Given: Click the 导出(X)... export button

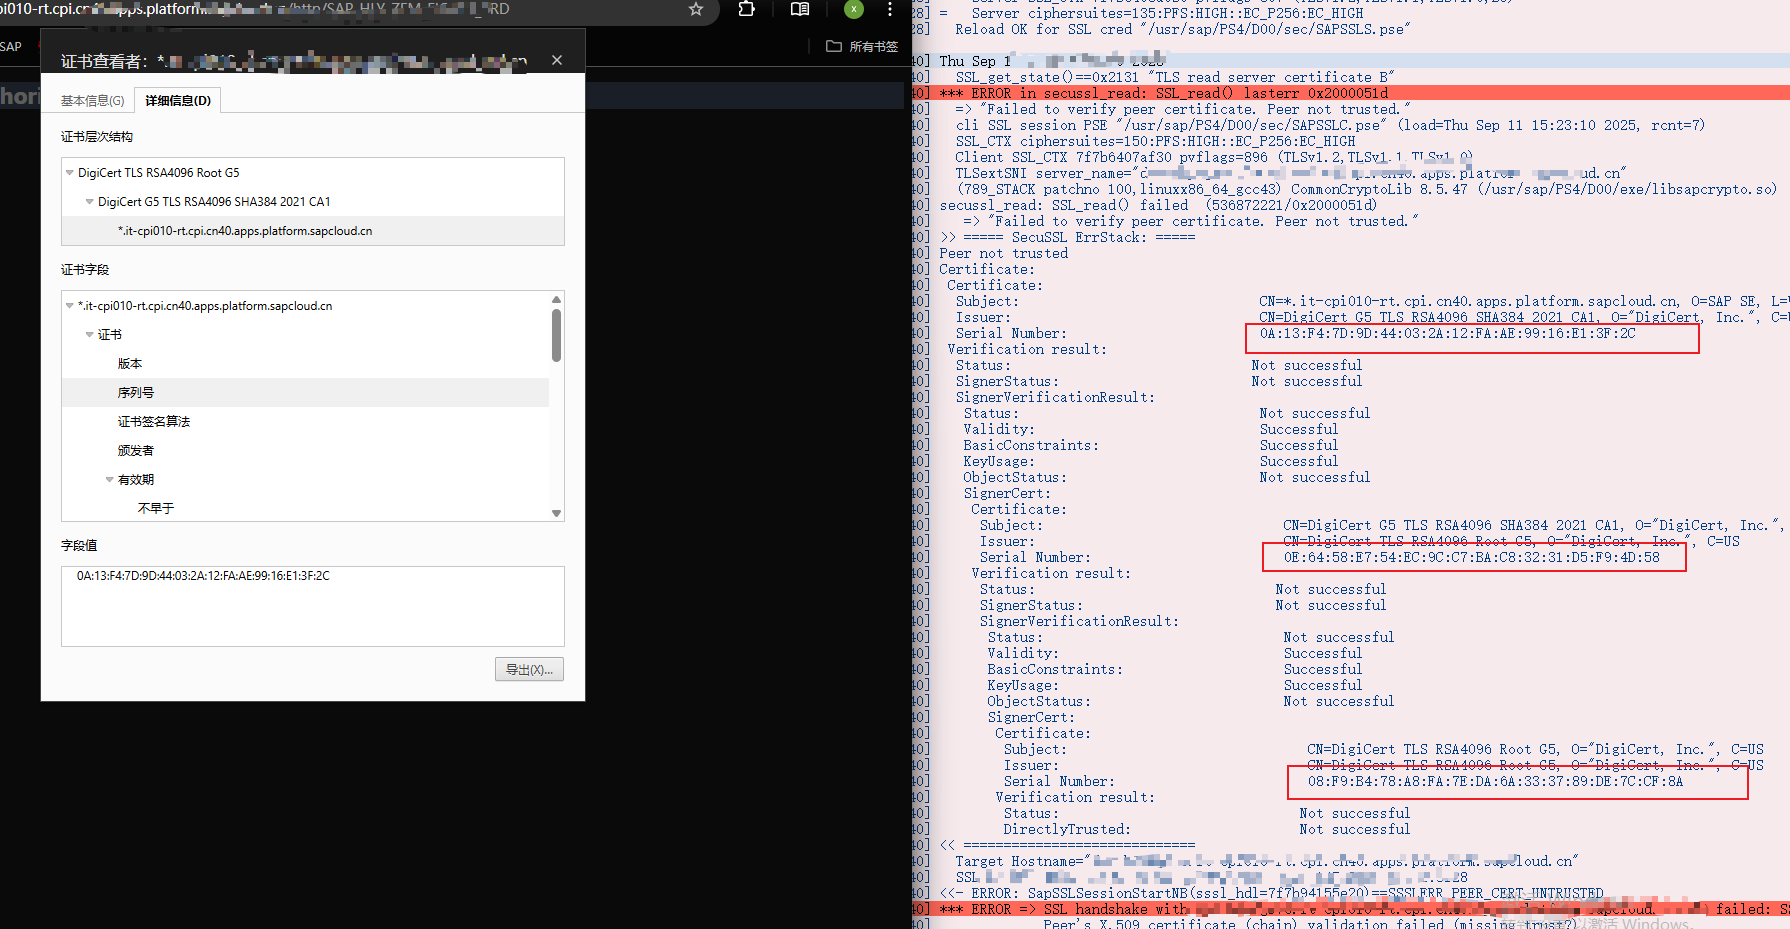Looking at the screenshot, I should tap(529, 670).
